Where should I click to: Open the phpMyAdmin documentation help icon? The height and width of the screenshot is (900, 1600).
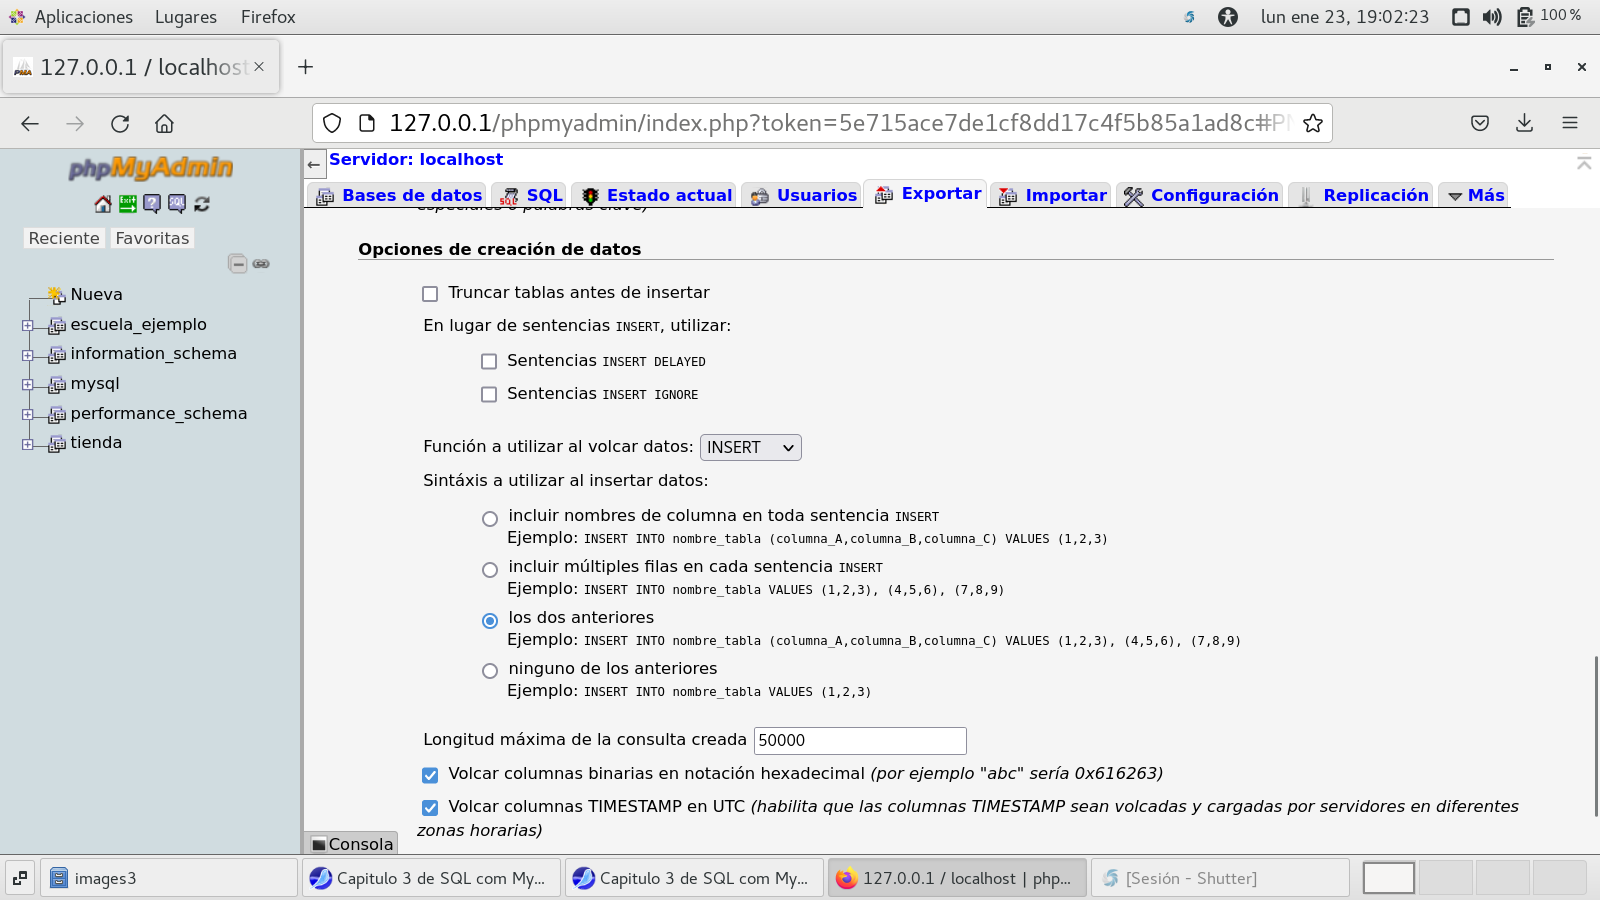coord(152,204)
